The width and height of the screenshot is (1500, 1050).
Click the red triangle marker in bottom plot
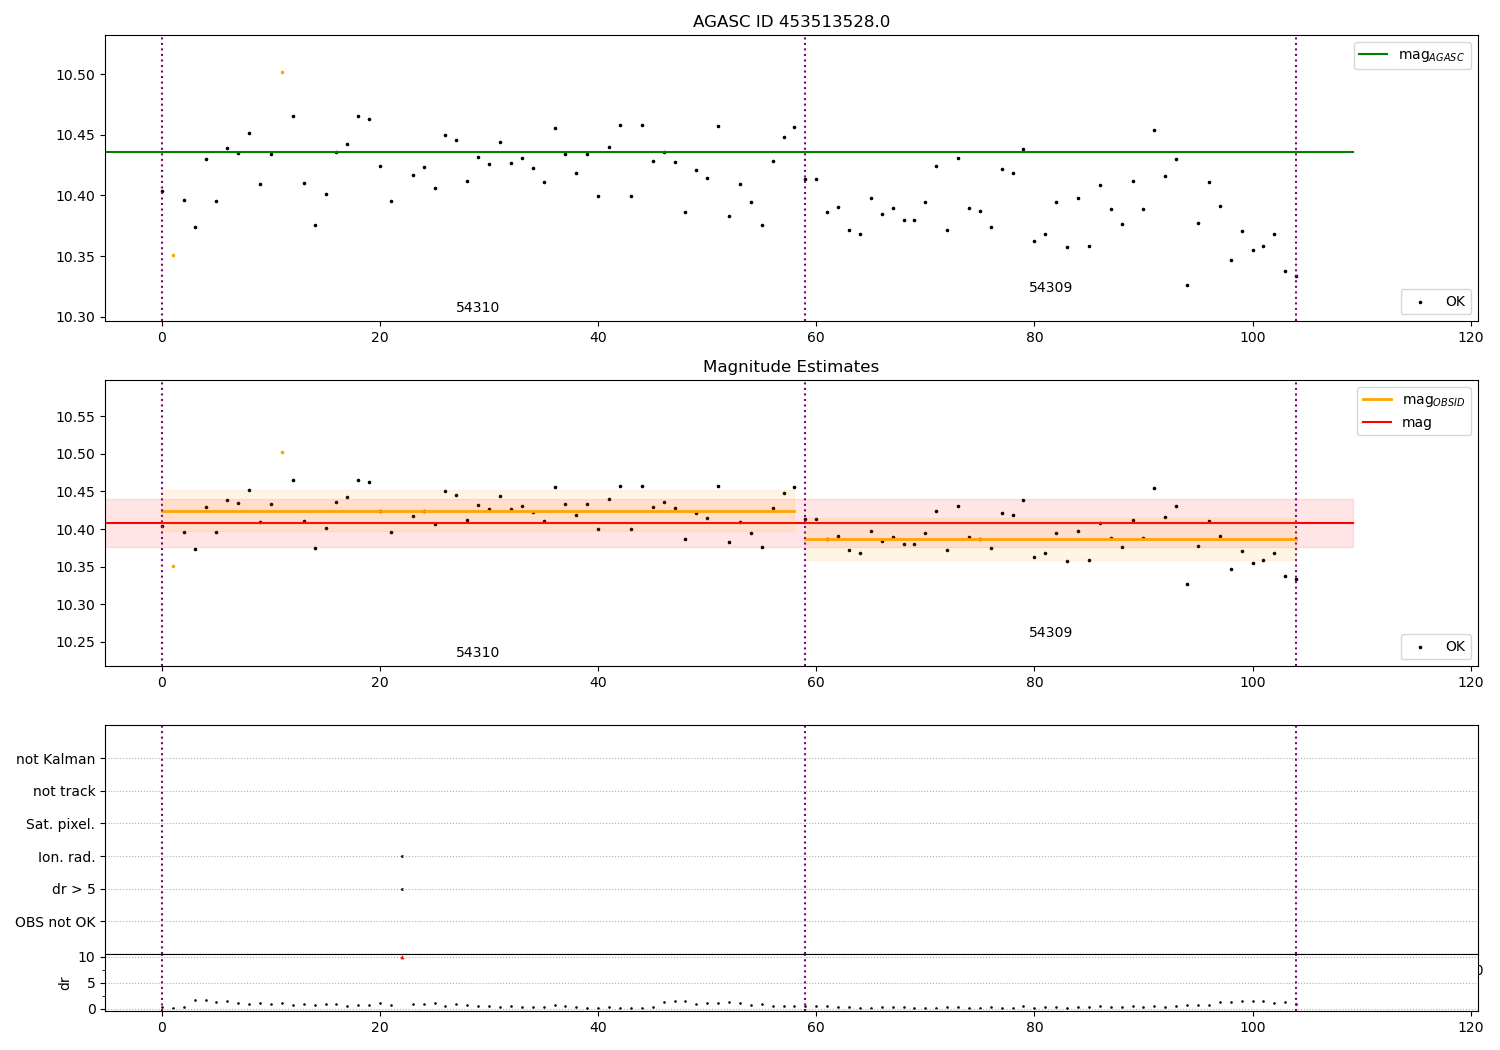coord(402,957)
